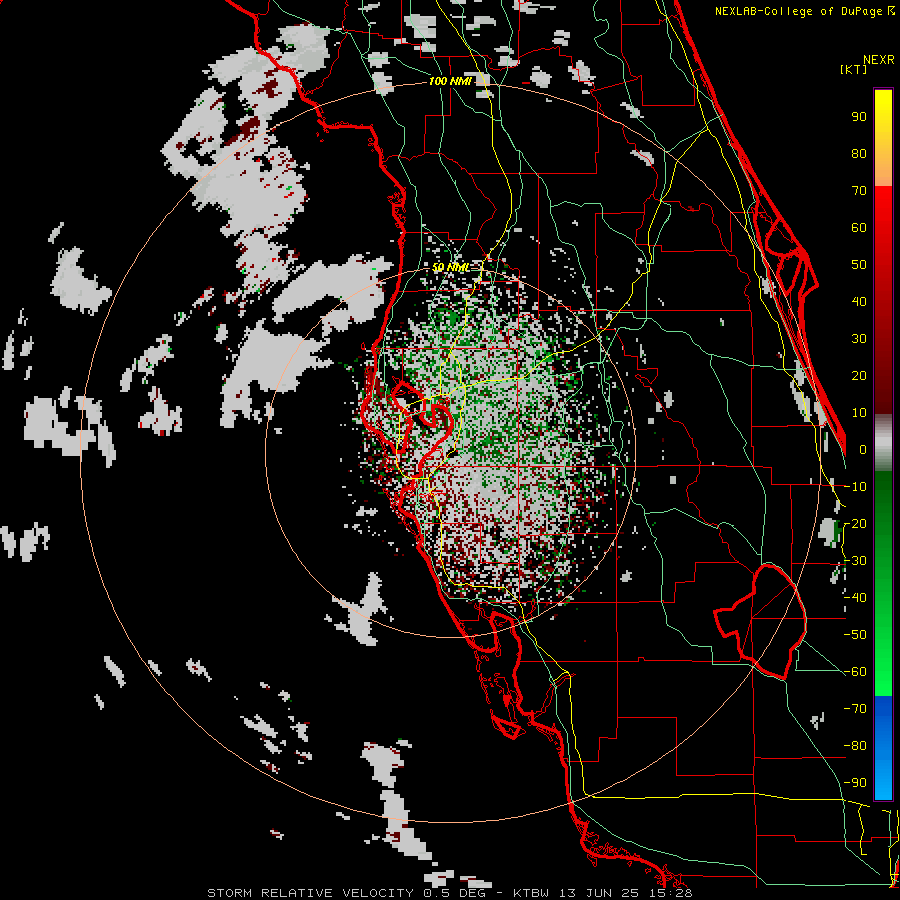Viewport: 900px width, 900px height.
Task: Click the positive "50" value on the velocity scale
Action: tap(859, 265)
